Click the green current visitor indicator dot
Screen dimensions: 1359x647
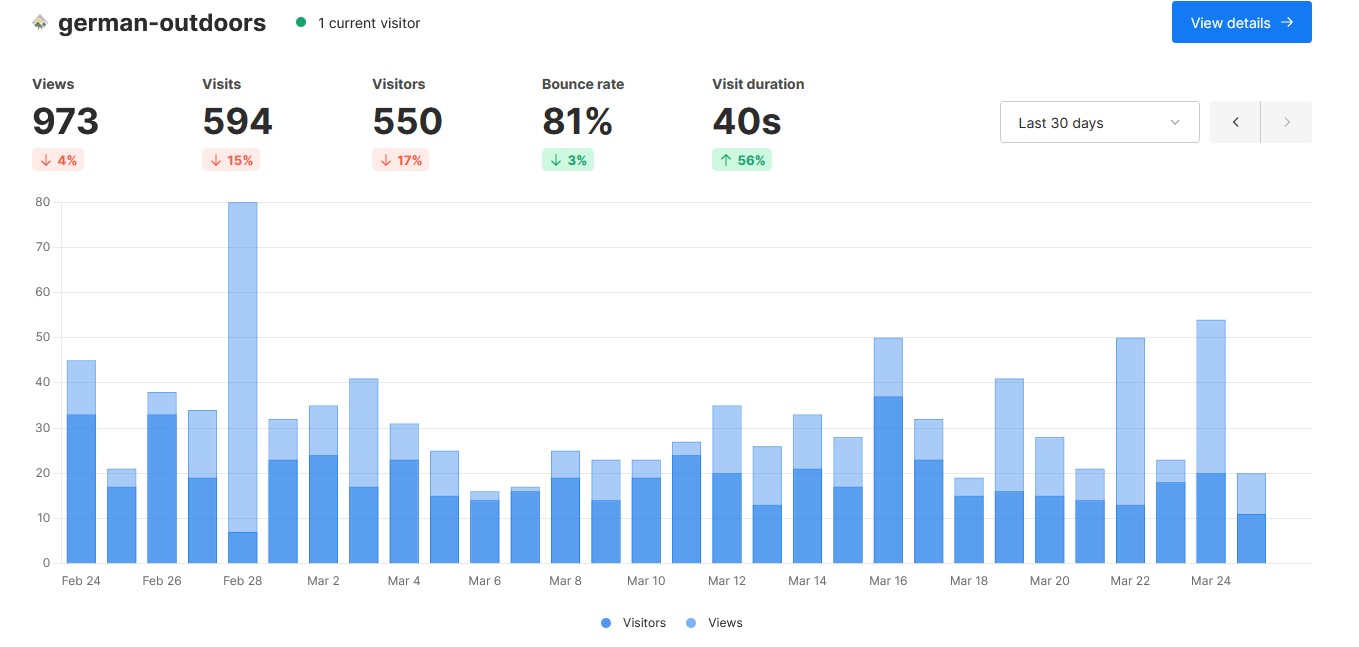pos(301,22)
